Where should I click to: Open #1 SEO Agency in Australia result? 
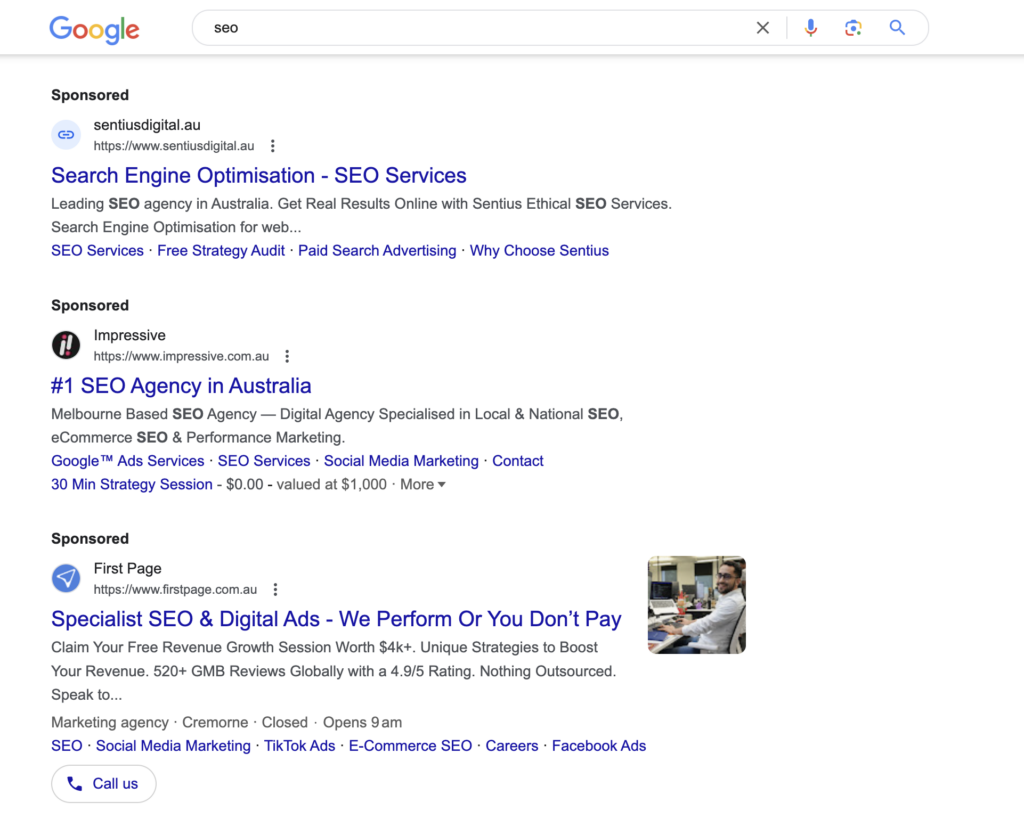(181, 386)
